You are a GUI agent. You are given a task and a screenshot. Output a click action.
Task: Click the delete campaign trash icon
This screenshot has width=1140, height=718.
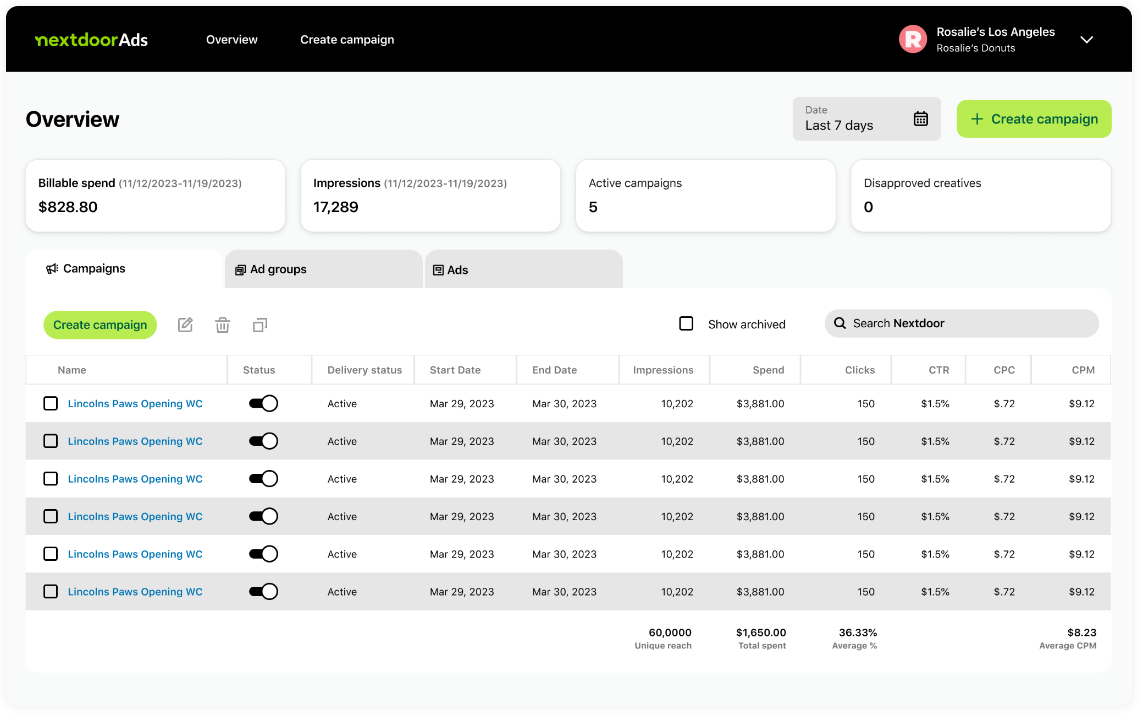[x=222, y=325]
